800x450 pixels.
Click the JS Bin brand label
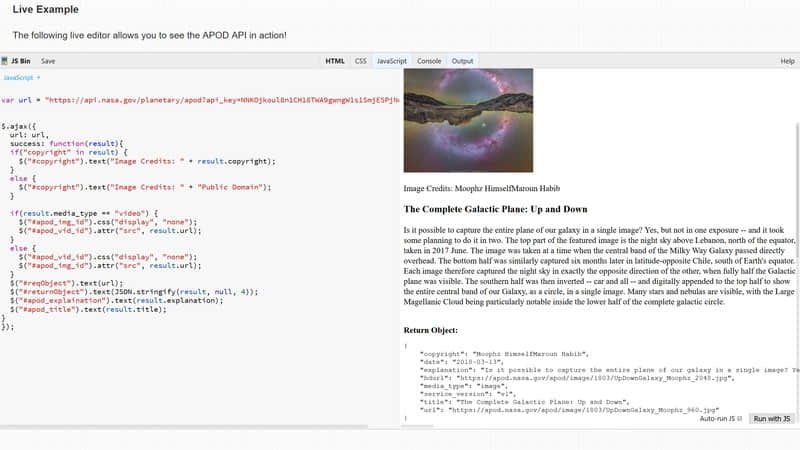(21, 61)
